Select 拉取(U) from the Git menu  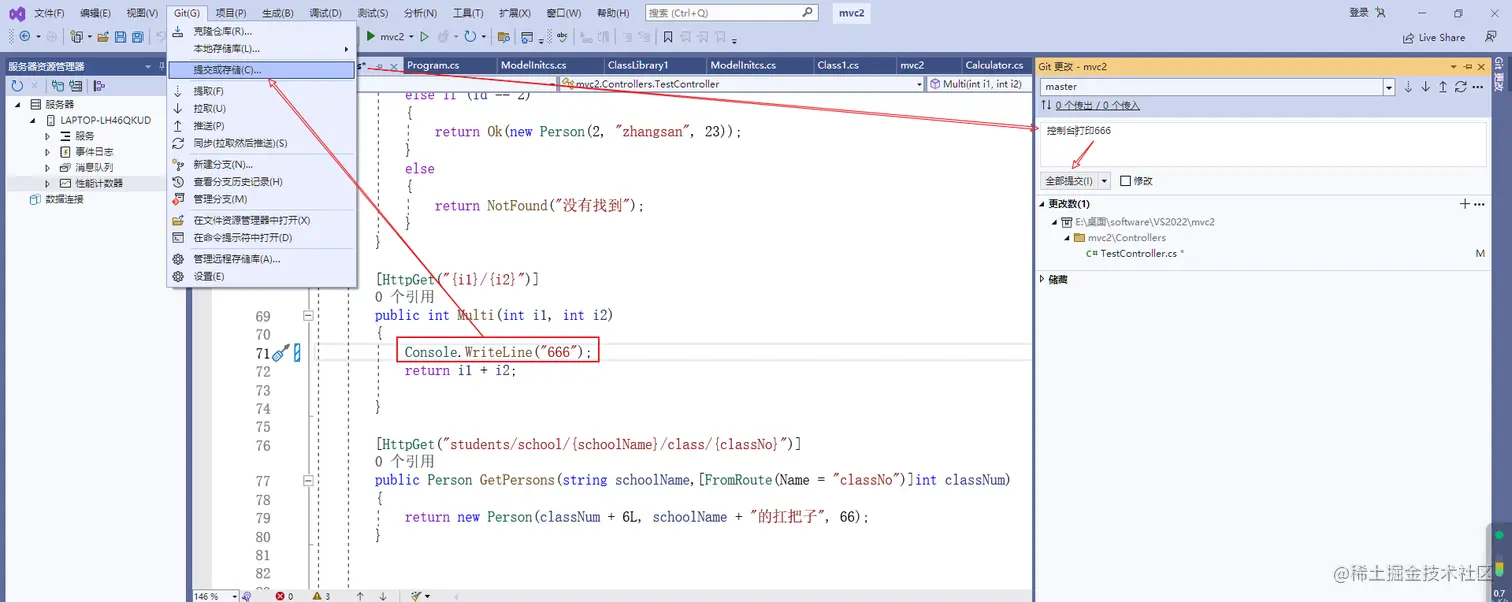(x=261, y=108)
